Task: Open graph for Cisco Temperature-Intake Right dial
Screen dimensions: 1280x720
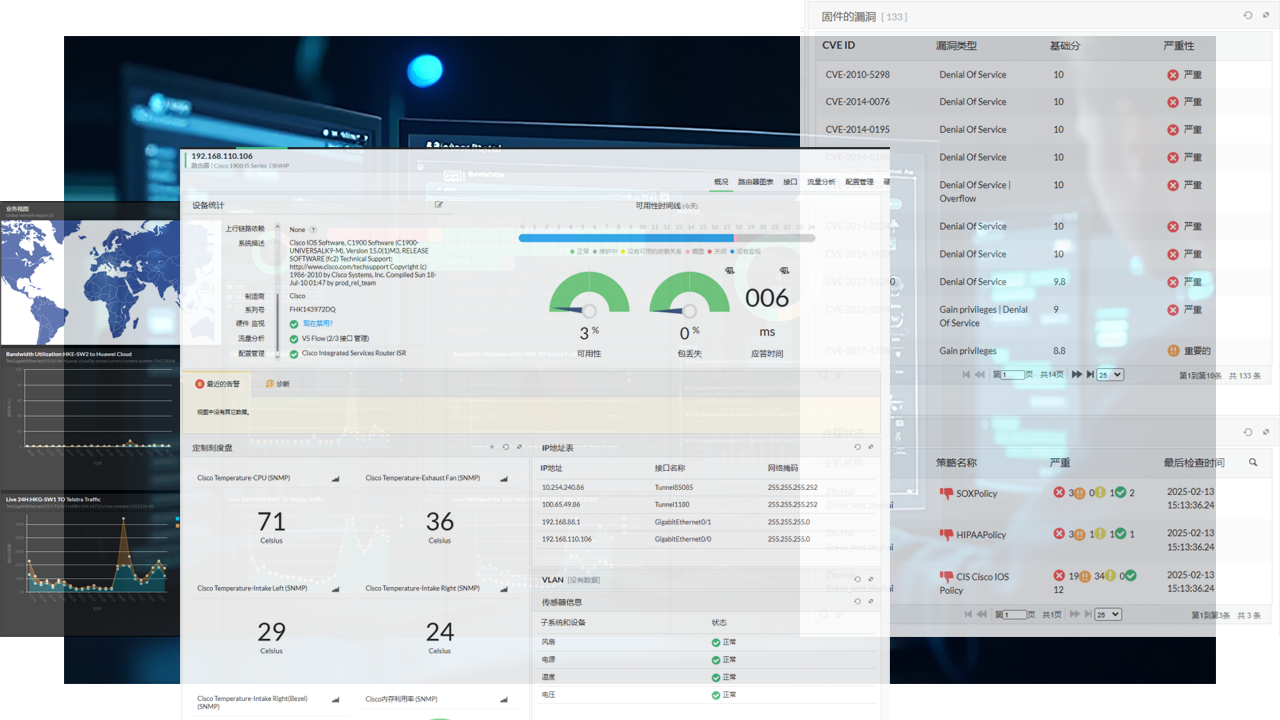Action: point(503,589)
